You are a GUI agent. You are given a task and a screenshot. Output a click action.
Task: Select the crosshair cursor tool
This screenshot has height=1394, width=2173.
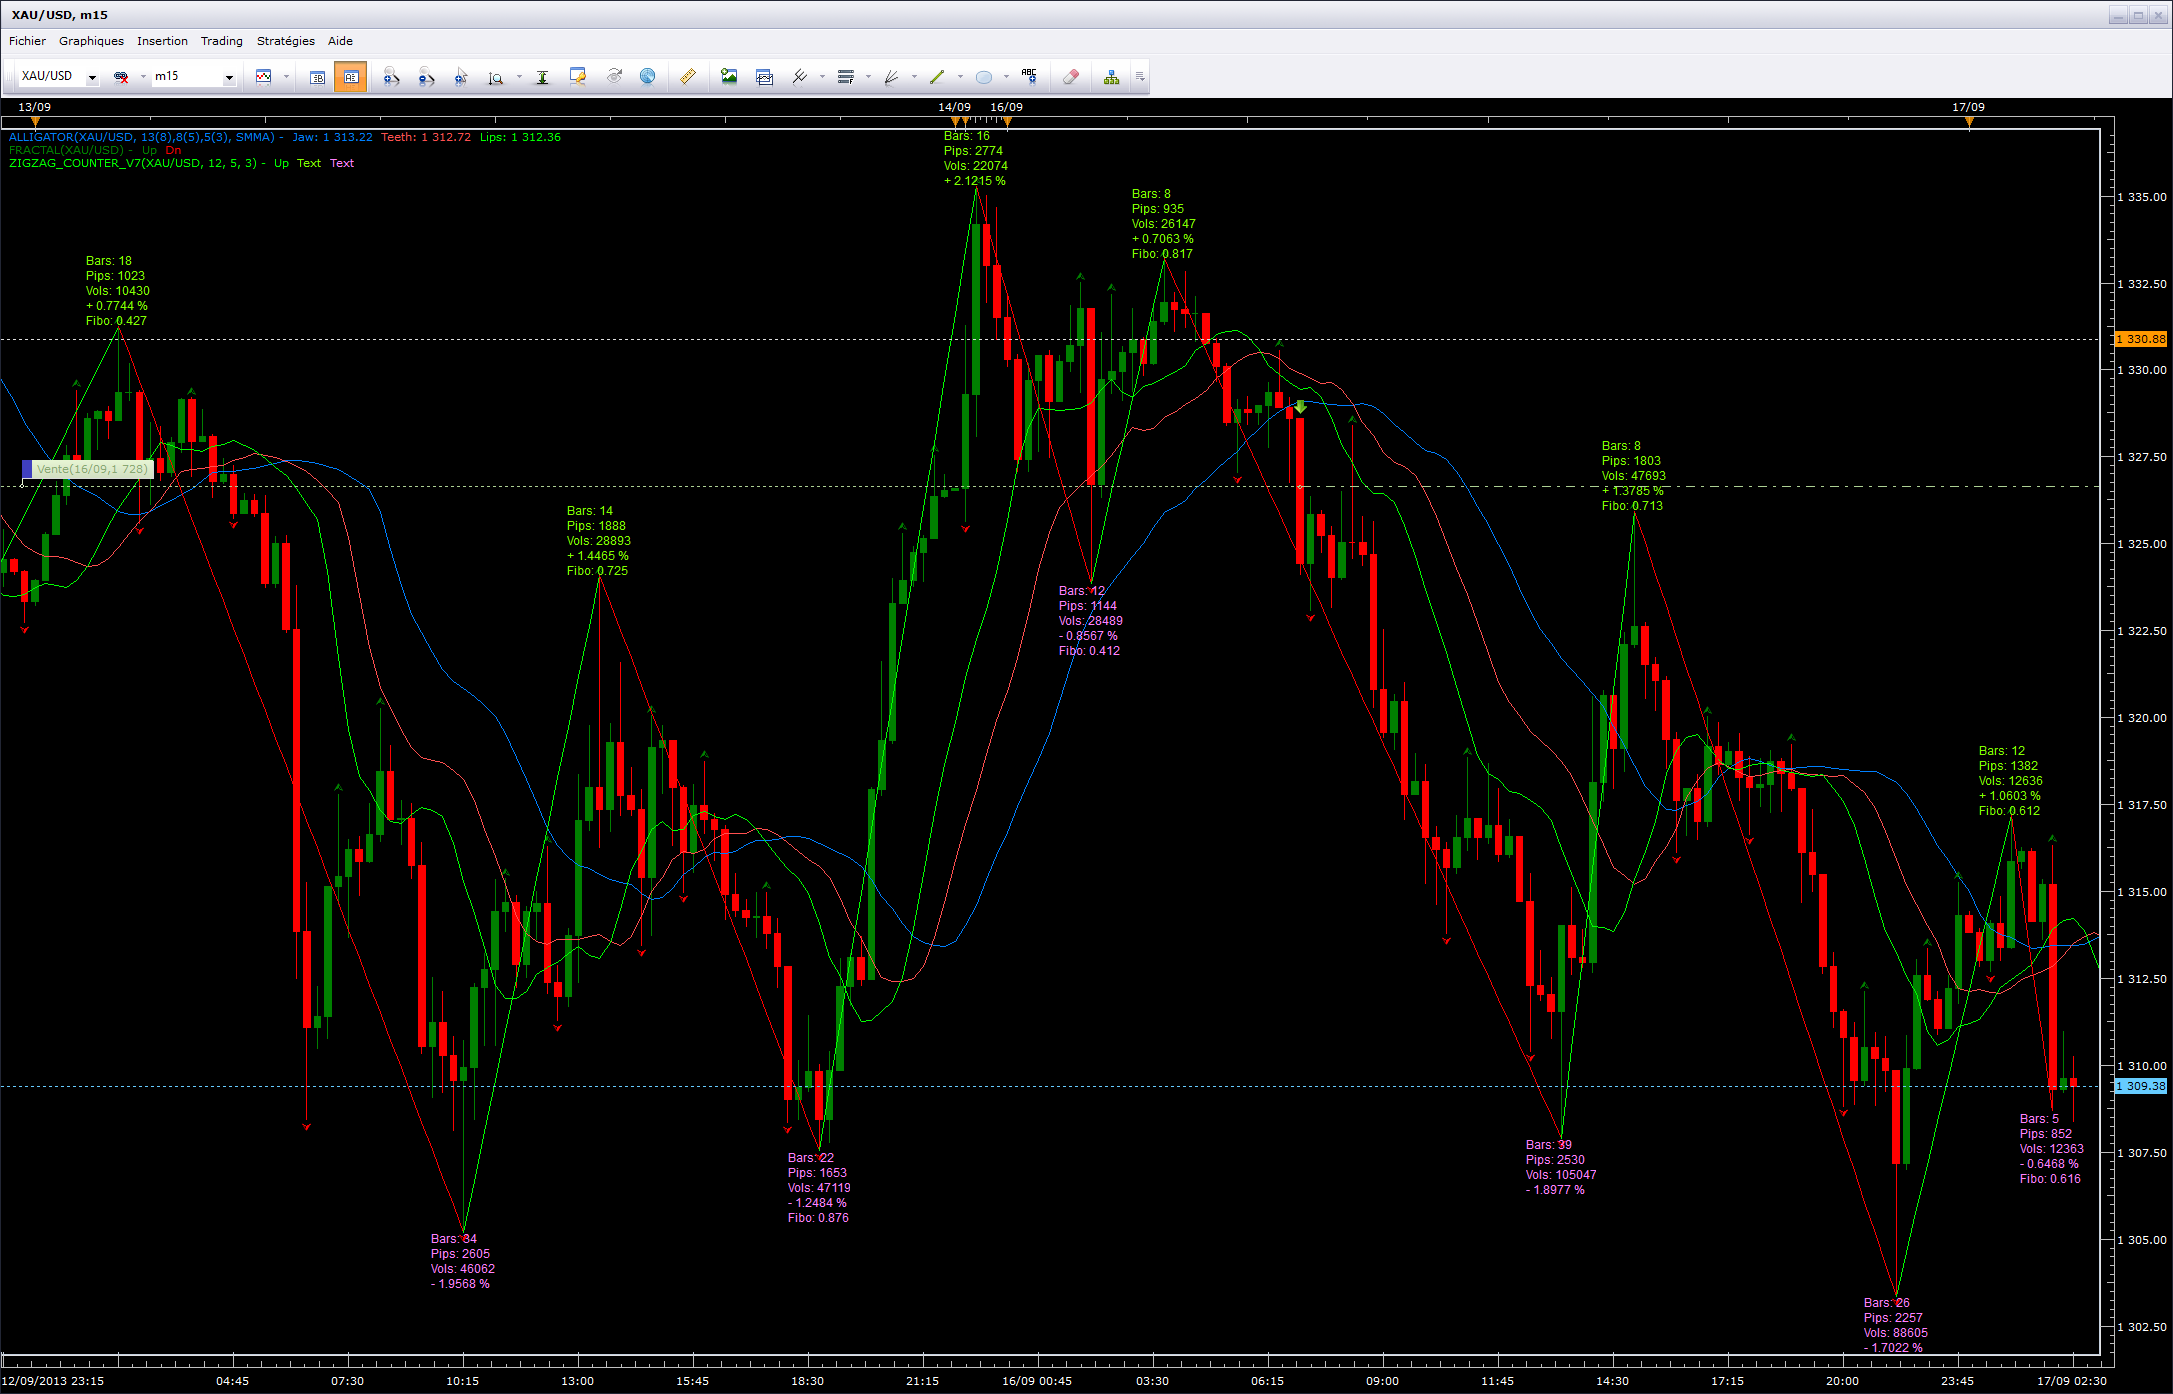click(461, 77)
